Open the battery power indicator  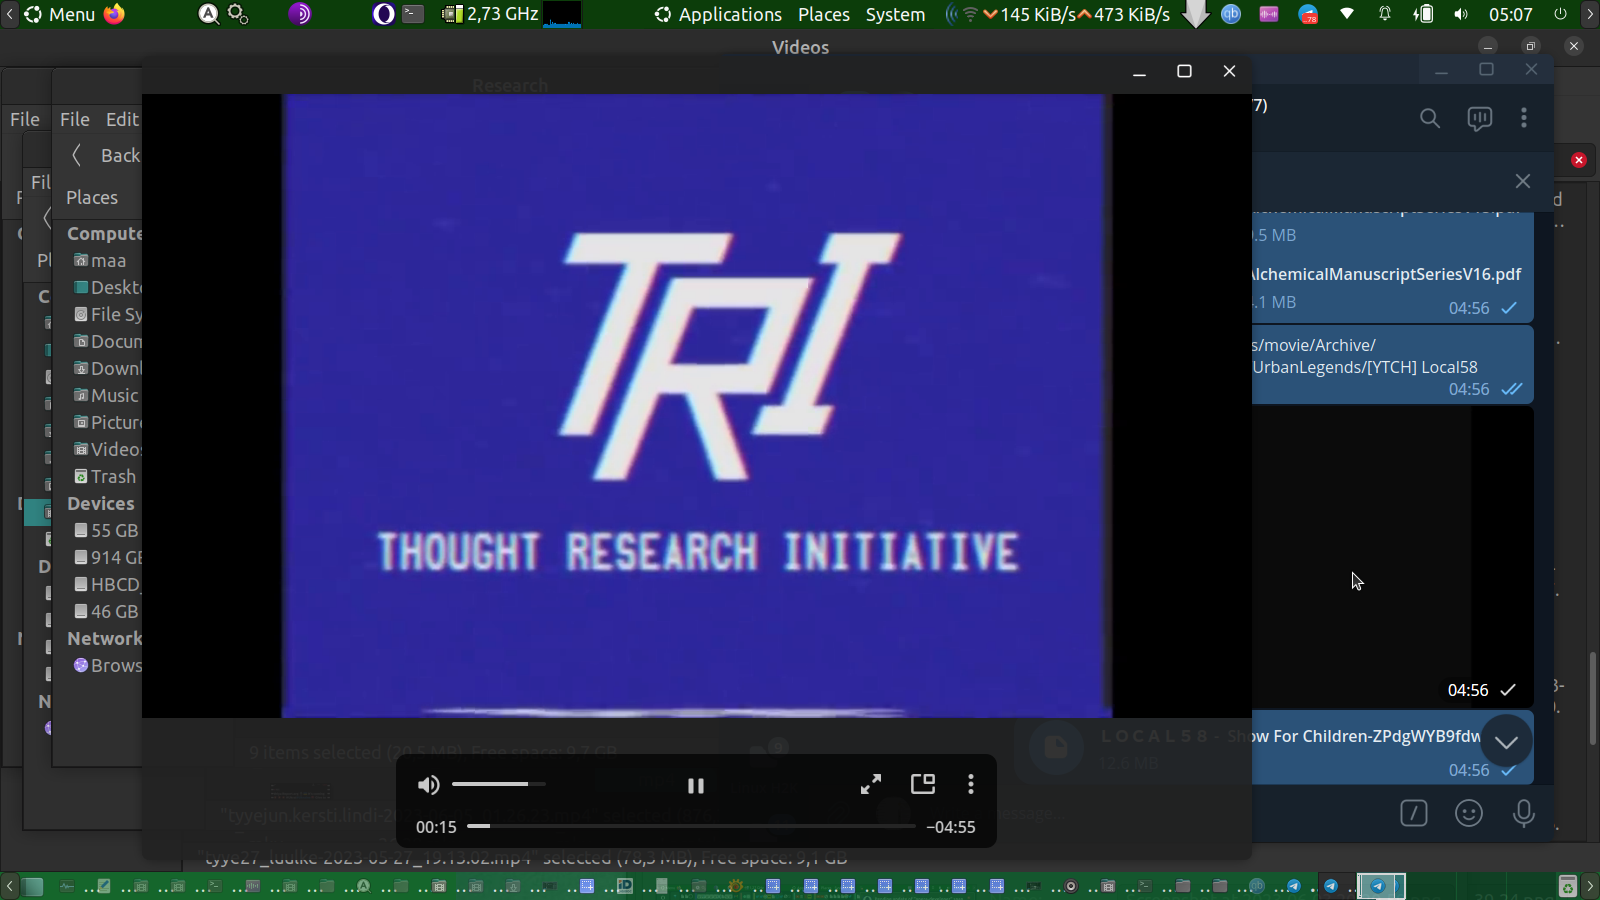tap(1423, 14)
